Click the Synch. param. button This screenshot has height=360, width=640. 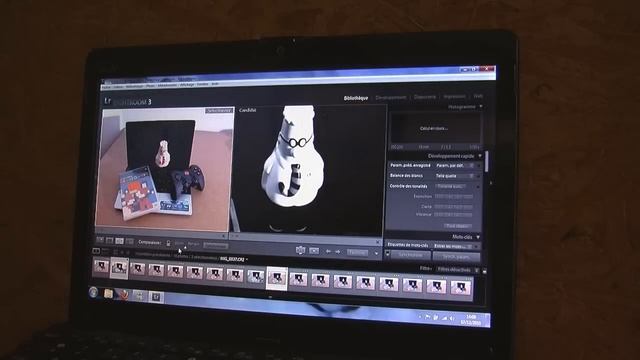456,257
